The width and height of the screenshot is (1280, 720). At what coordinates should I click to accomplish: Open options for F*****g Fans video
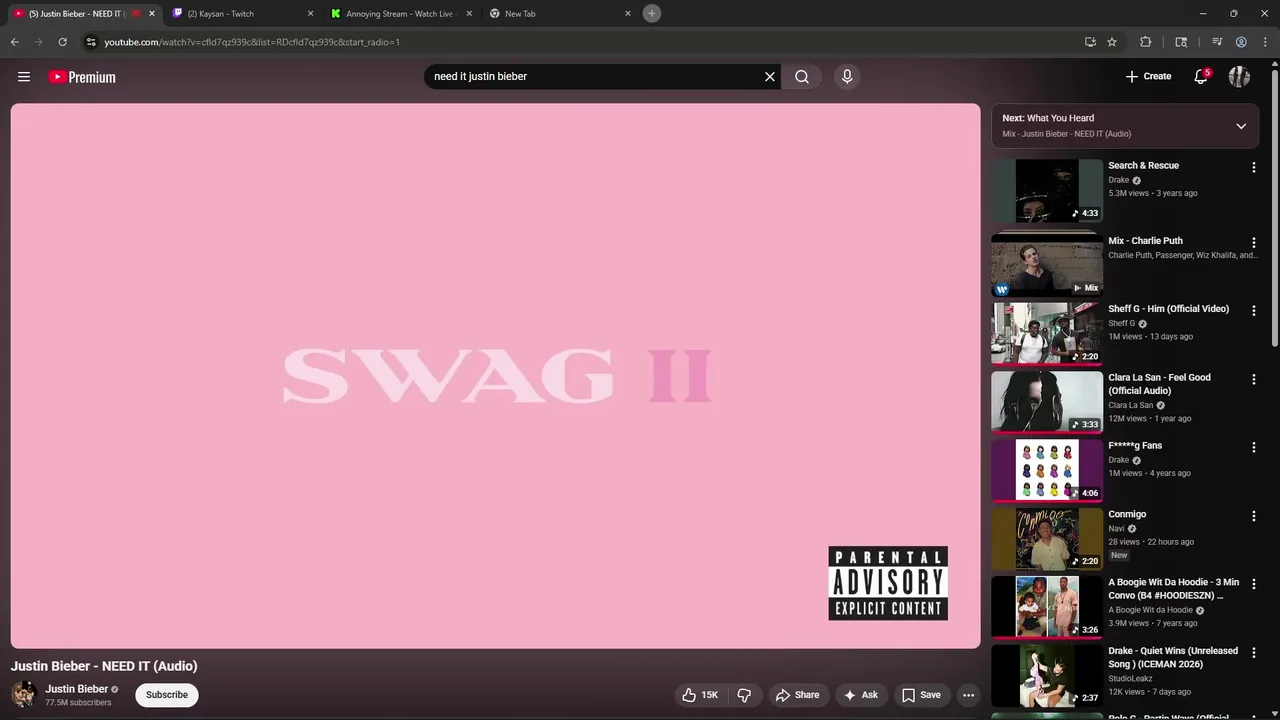click(1253, 448)
